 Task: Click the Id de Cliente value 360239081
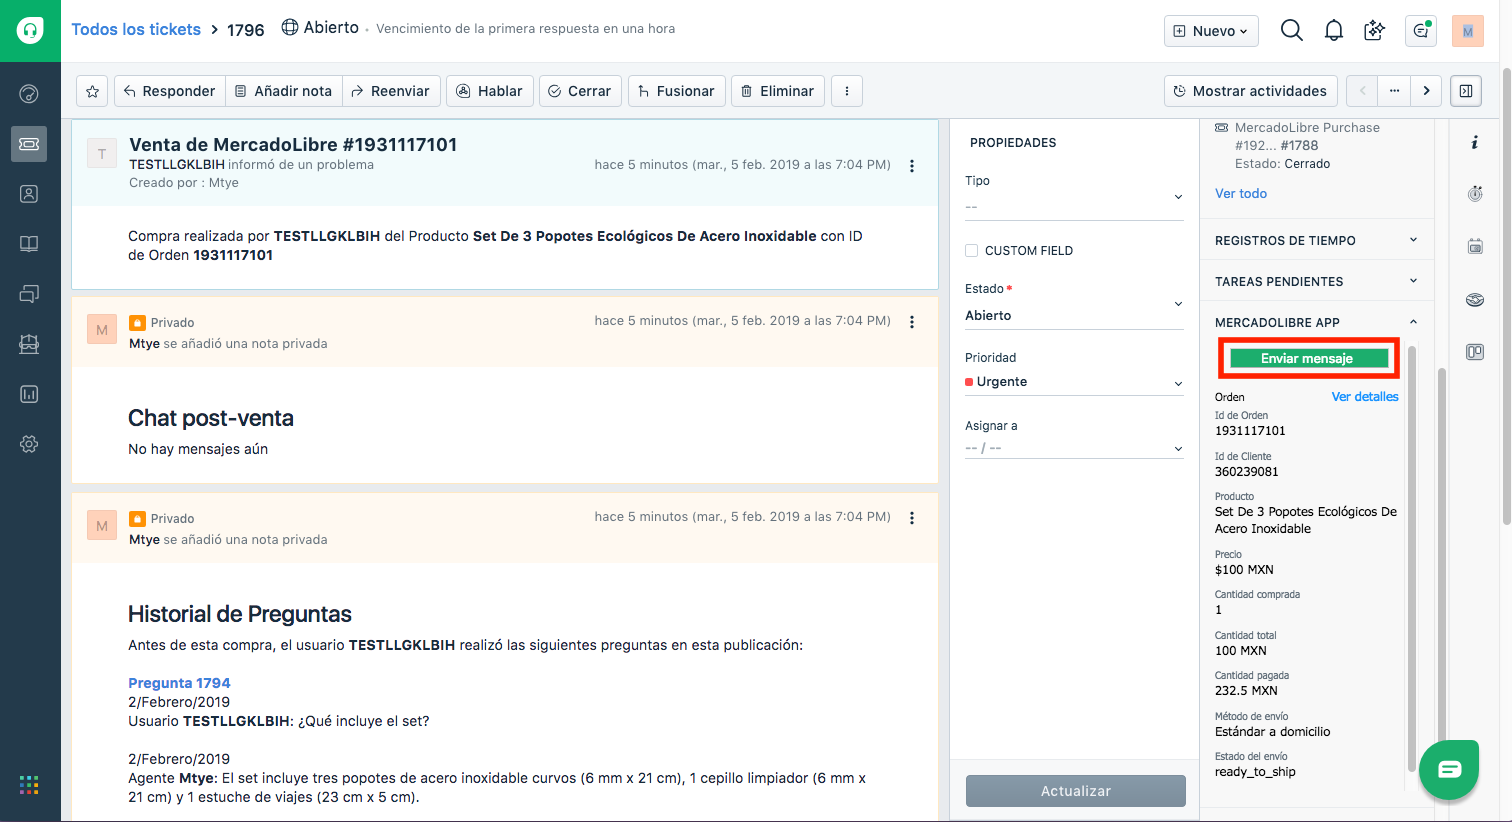click(x=1246, y=472)
